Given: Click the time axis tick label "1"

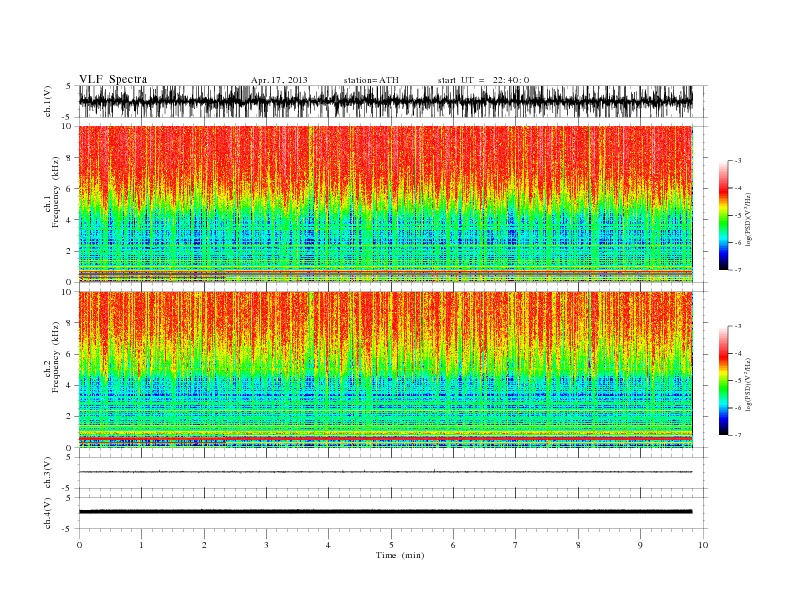Looking at the screenshot, I should [x=141, y=545].
